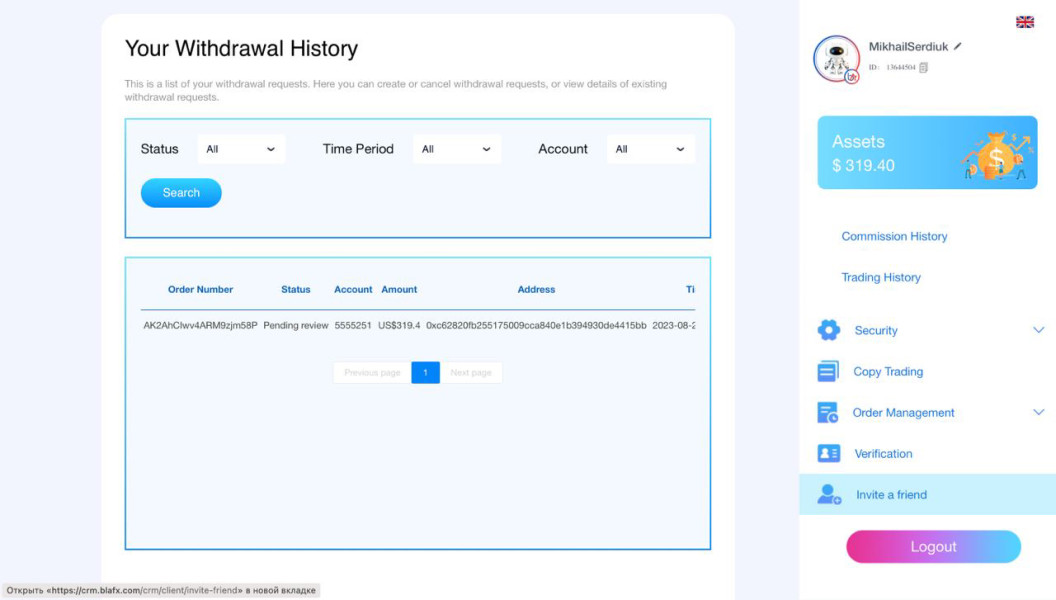Copy the user ID with the copy icon
The width and height of the screenshot is (1056, 600).
(923, 67)
